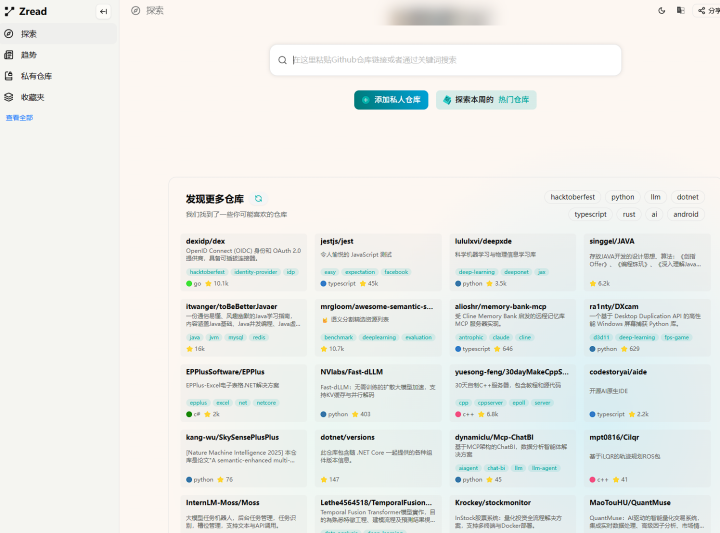Click the 收藏夹 stack icon in the sidebar

coord(9,97)
